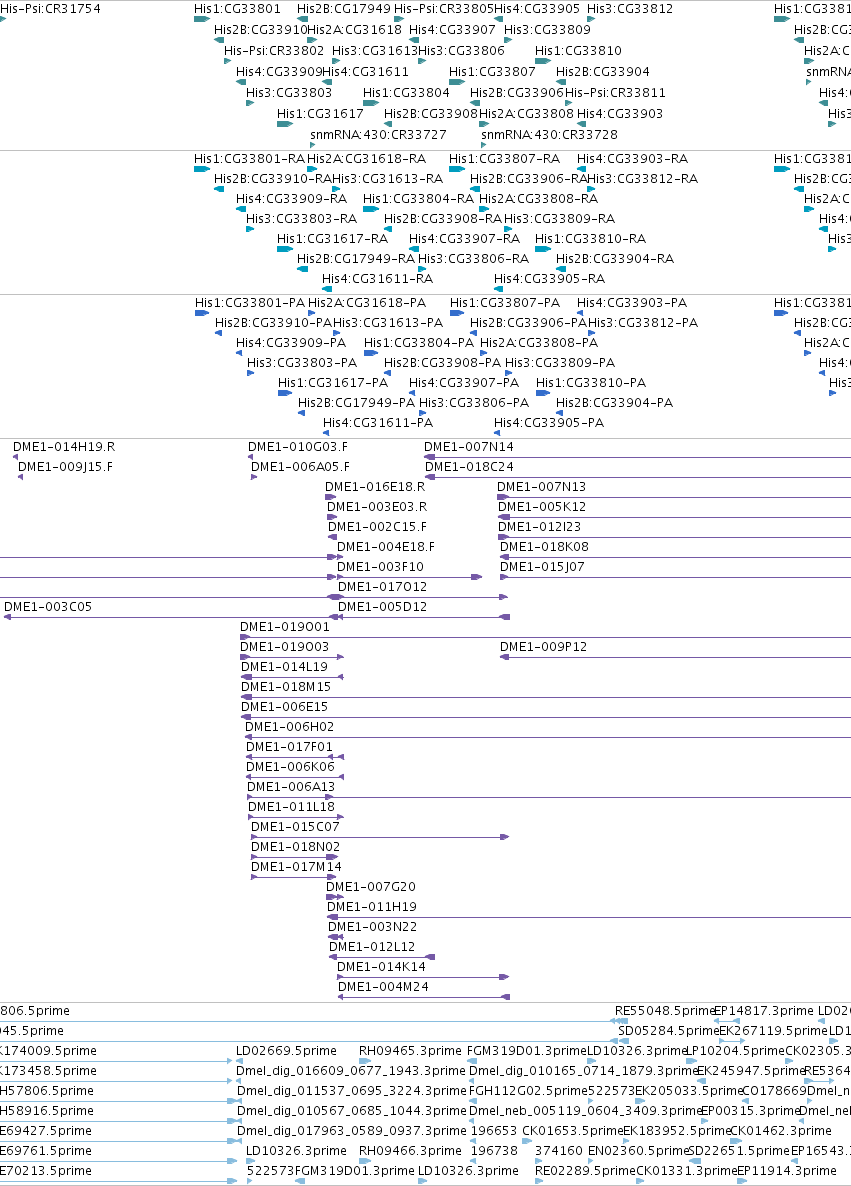Open BAC clone DME1-007G20
Viewport: 851px width, 1186px height.
[x=371, y=887]
